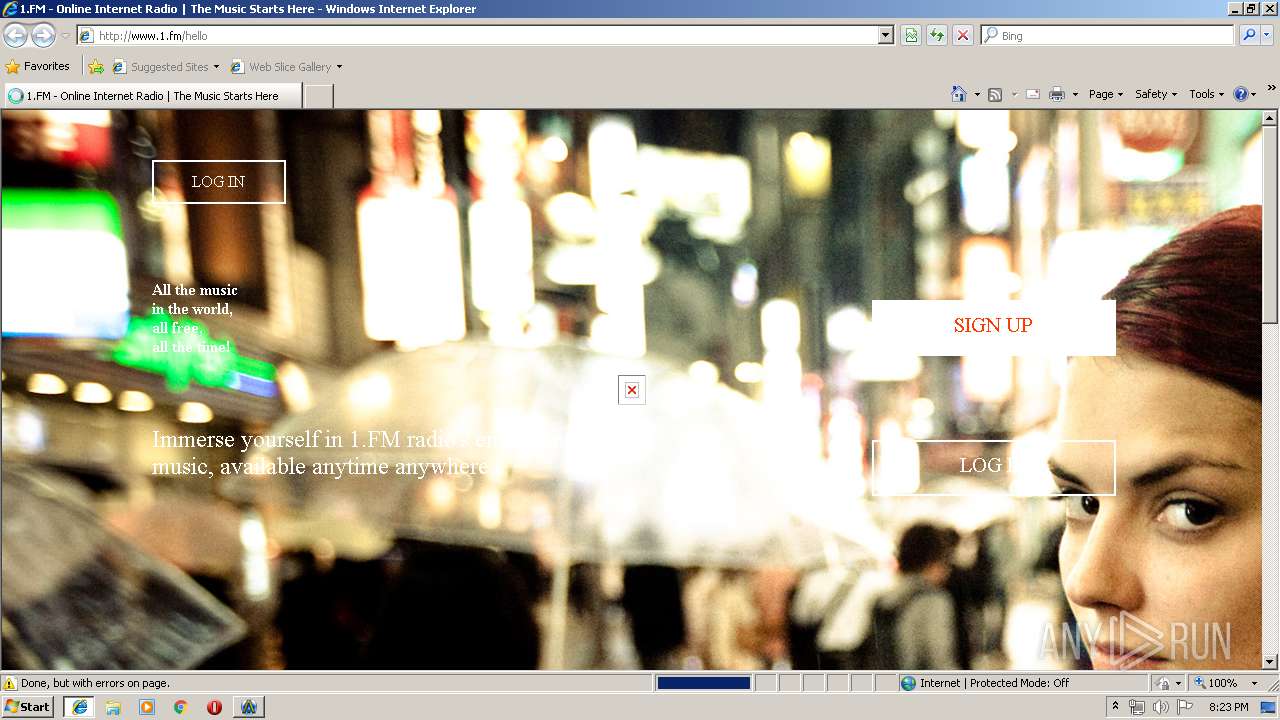Open the Windows Start menu
The width and height of the screenshot is (1280, 720).
[28, 706]
